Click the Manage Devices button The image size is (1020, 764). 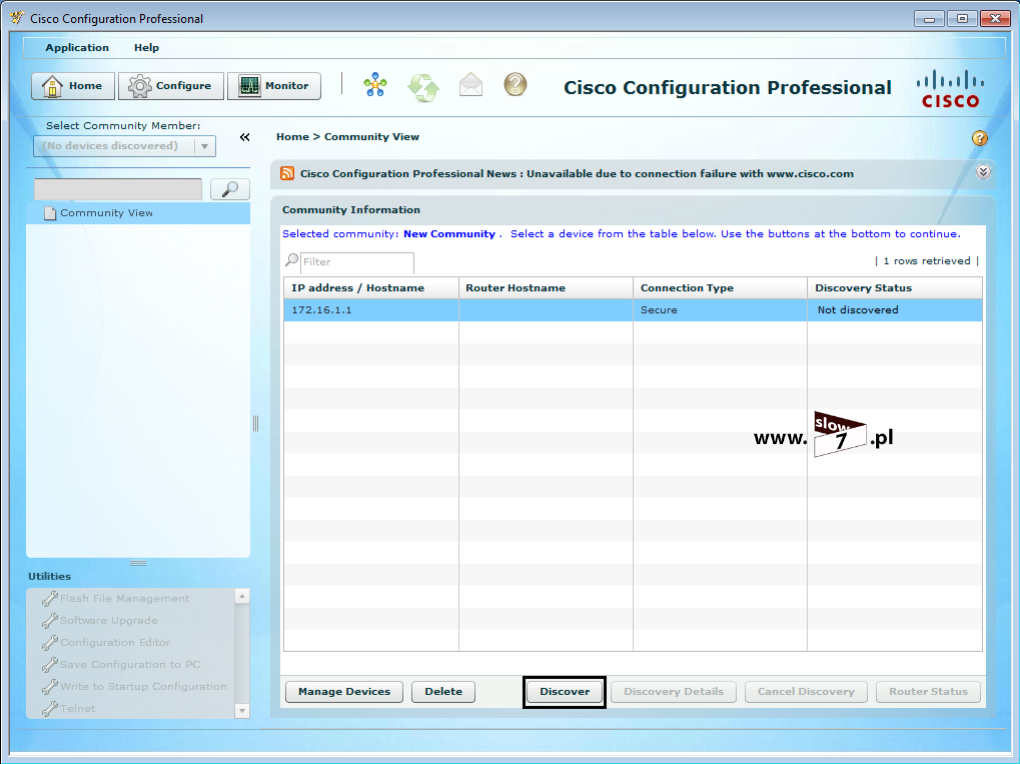344,692
